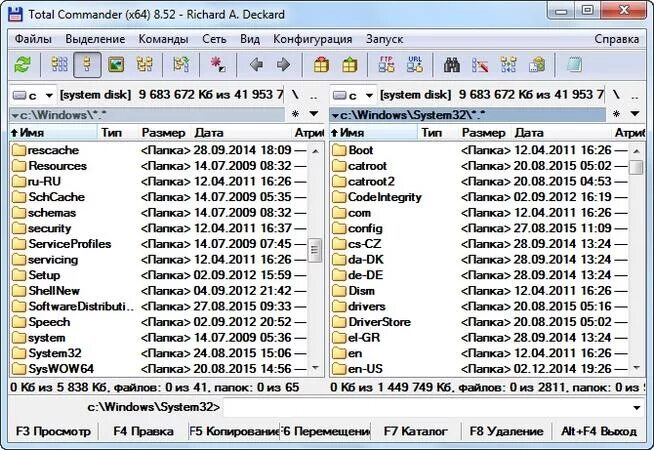Screen dimensions: 654x450
Task: Open Notepad toolbar icon
Action: point(574,65)
